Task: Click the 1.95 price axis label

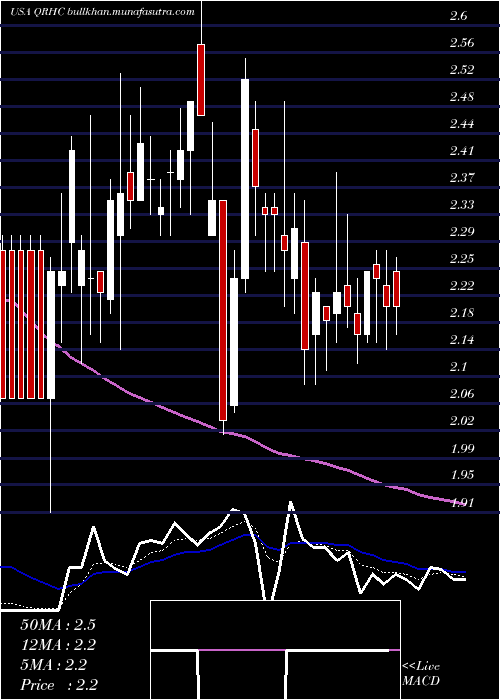Action: coord(462,475)
